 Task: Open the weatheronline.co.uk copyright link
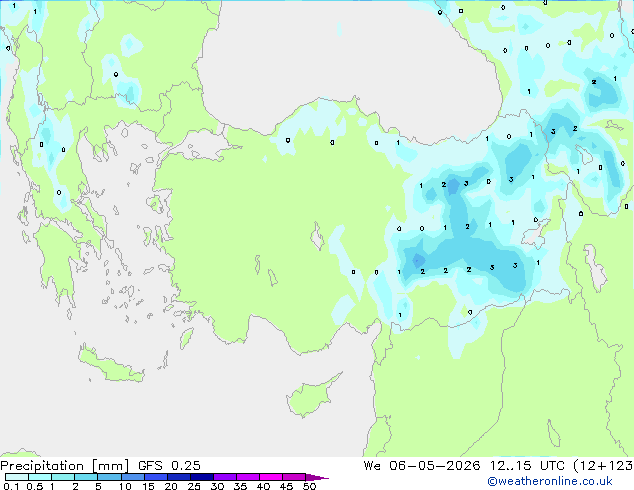point(550,481)
